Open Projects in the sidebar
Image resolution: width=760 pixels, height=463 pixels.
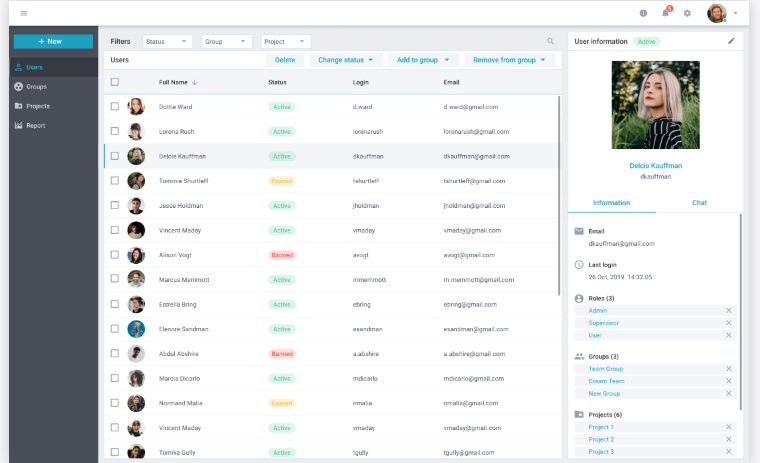point(53,106)
